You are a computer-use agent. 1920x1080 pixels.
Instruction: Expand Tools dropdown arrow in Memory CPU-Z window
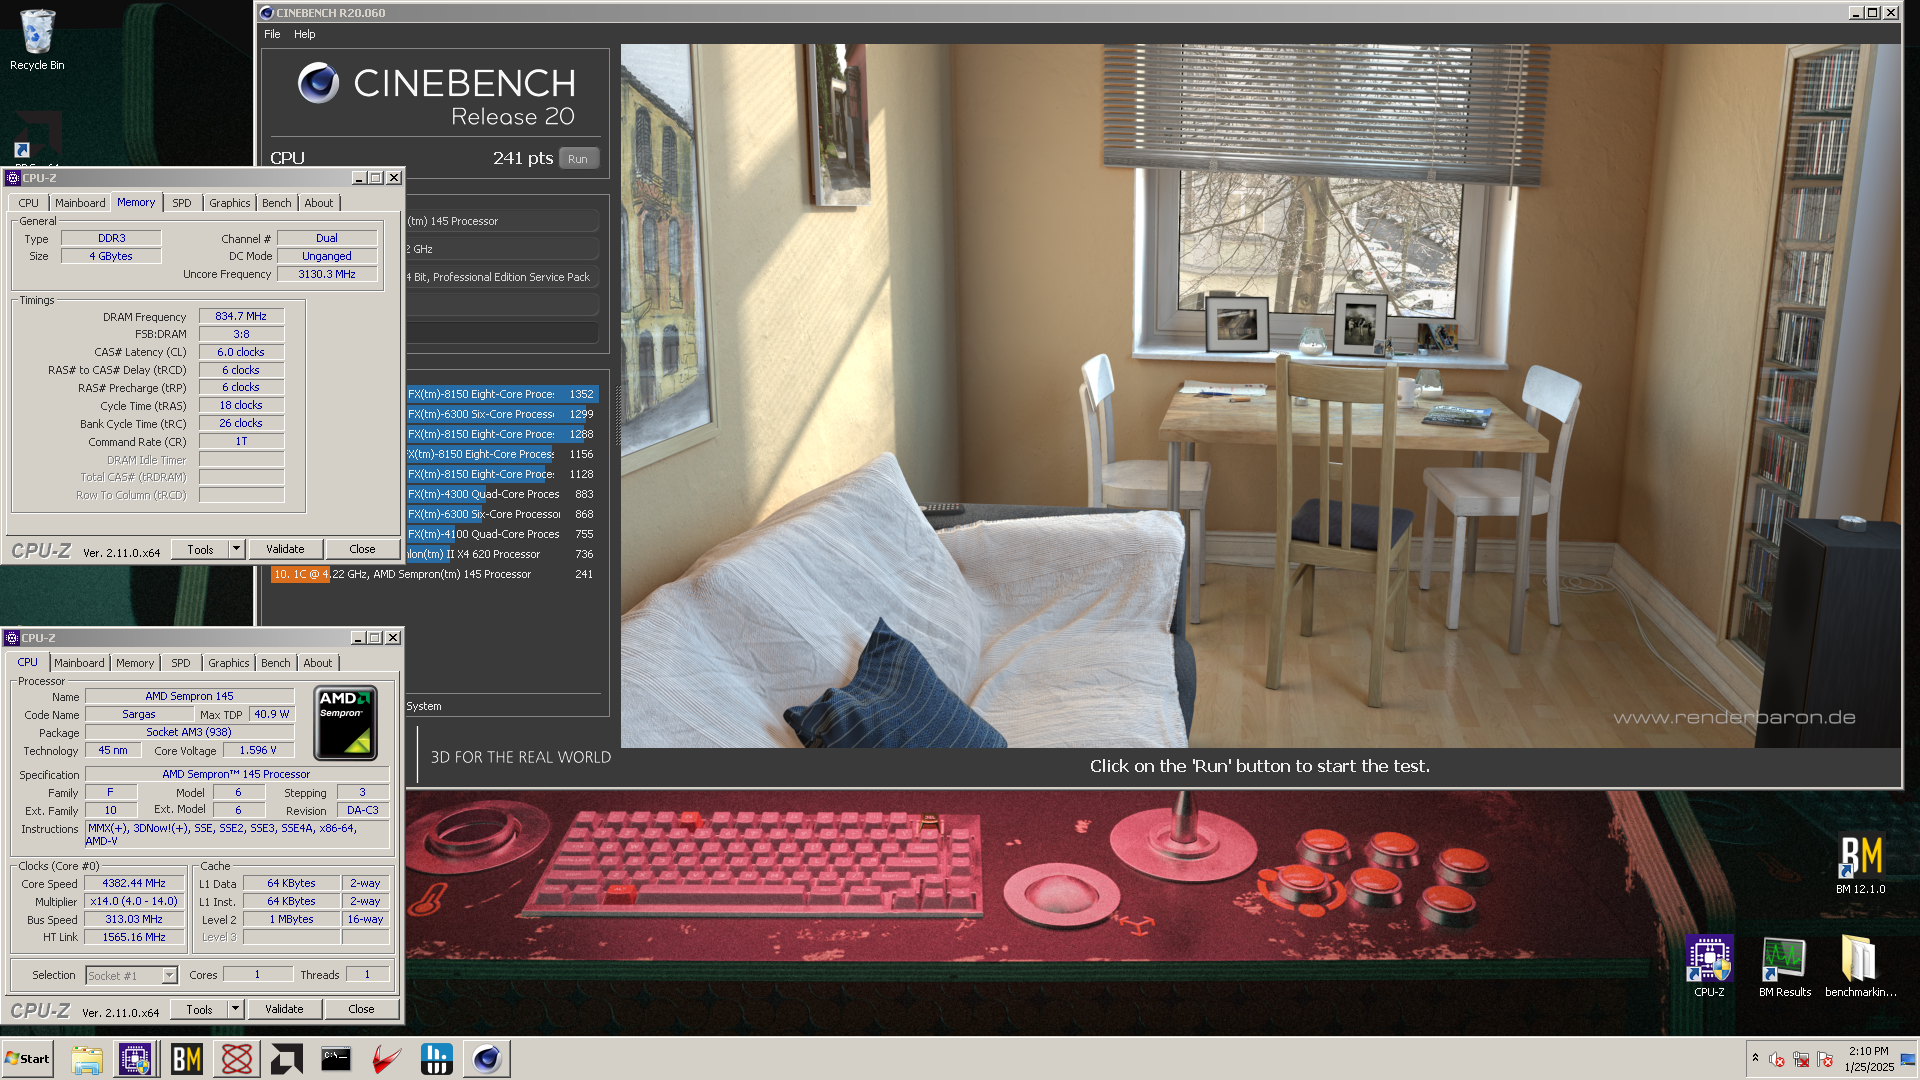tap(236, 549)
